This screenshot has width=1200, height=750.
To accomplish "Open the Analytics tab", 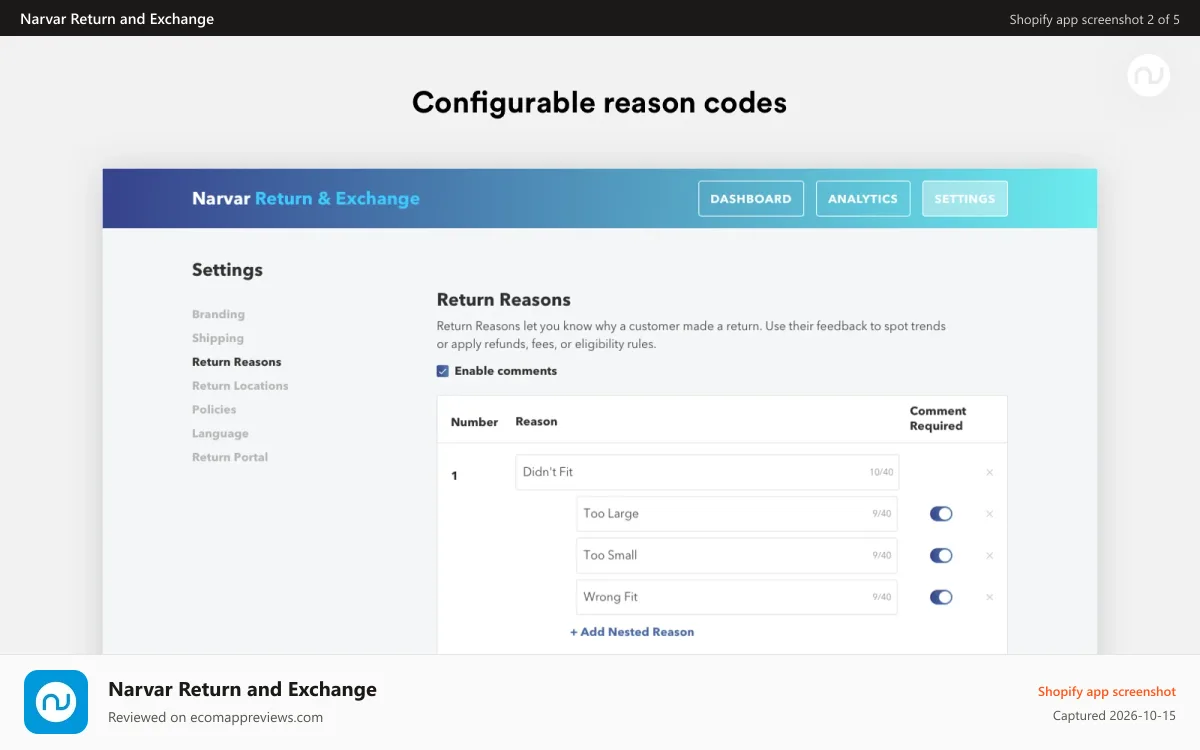I will click(863, 199).
